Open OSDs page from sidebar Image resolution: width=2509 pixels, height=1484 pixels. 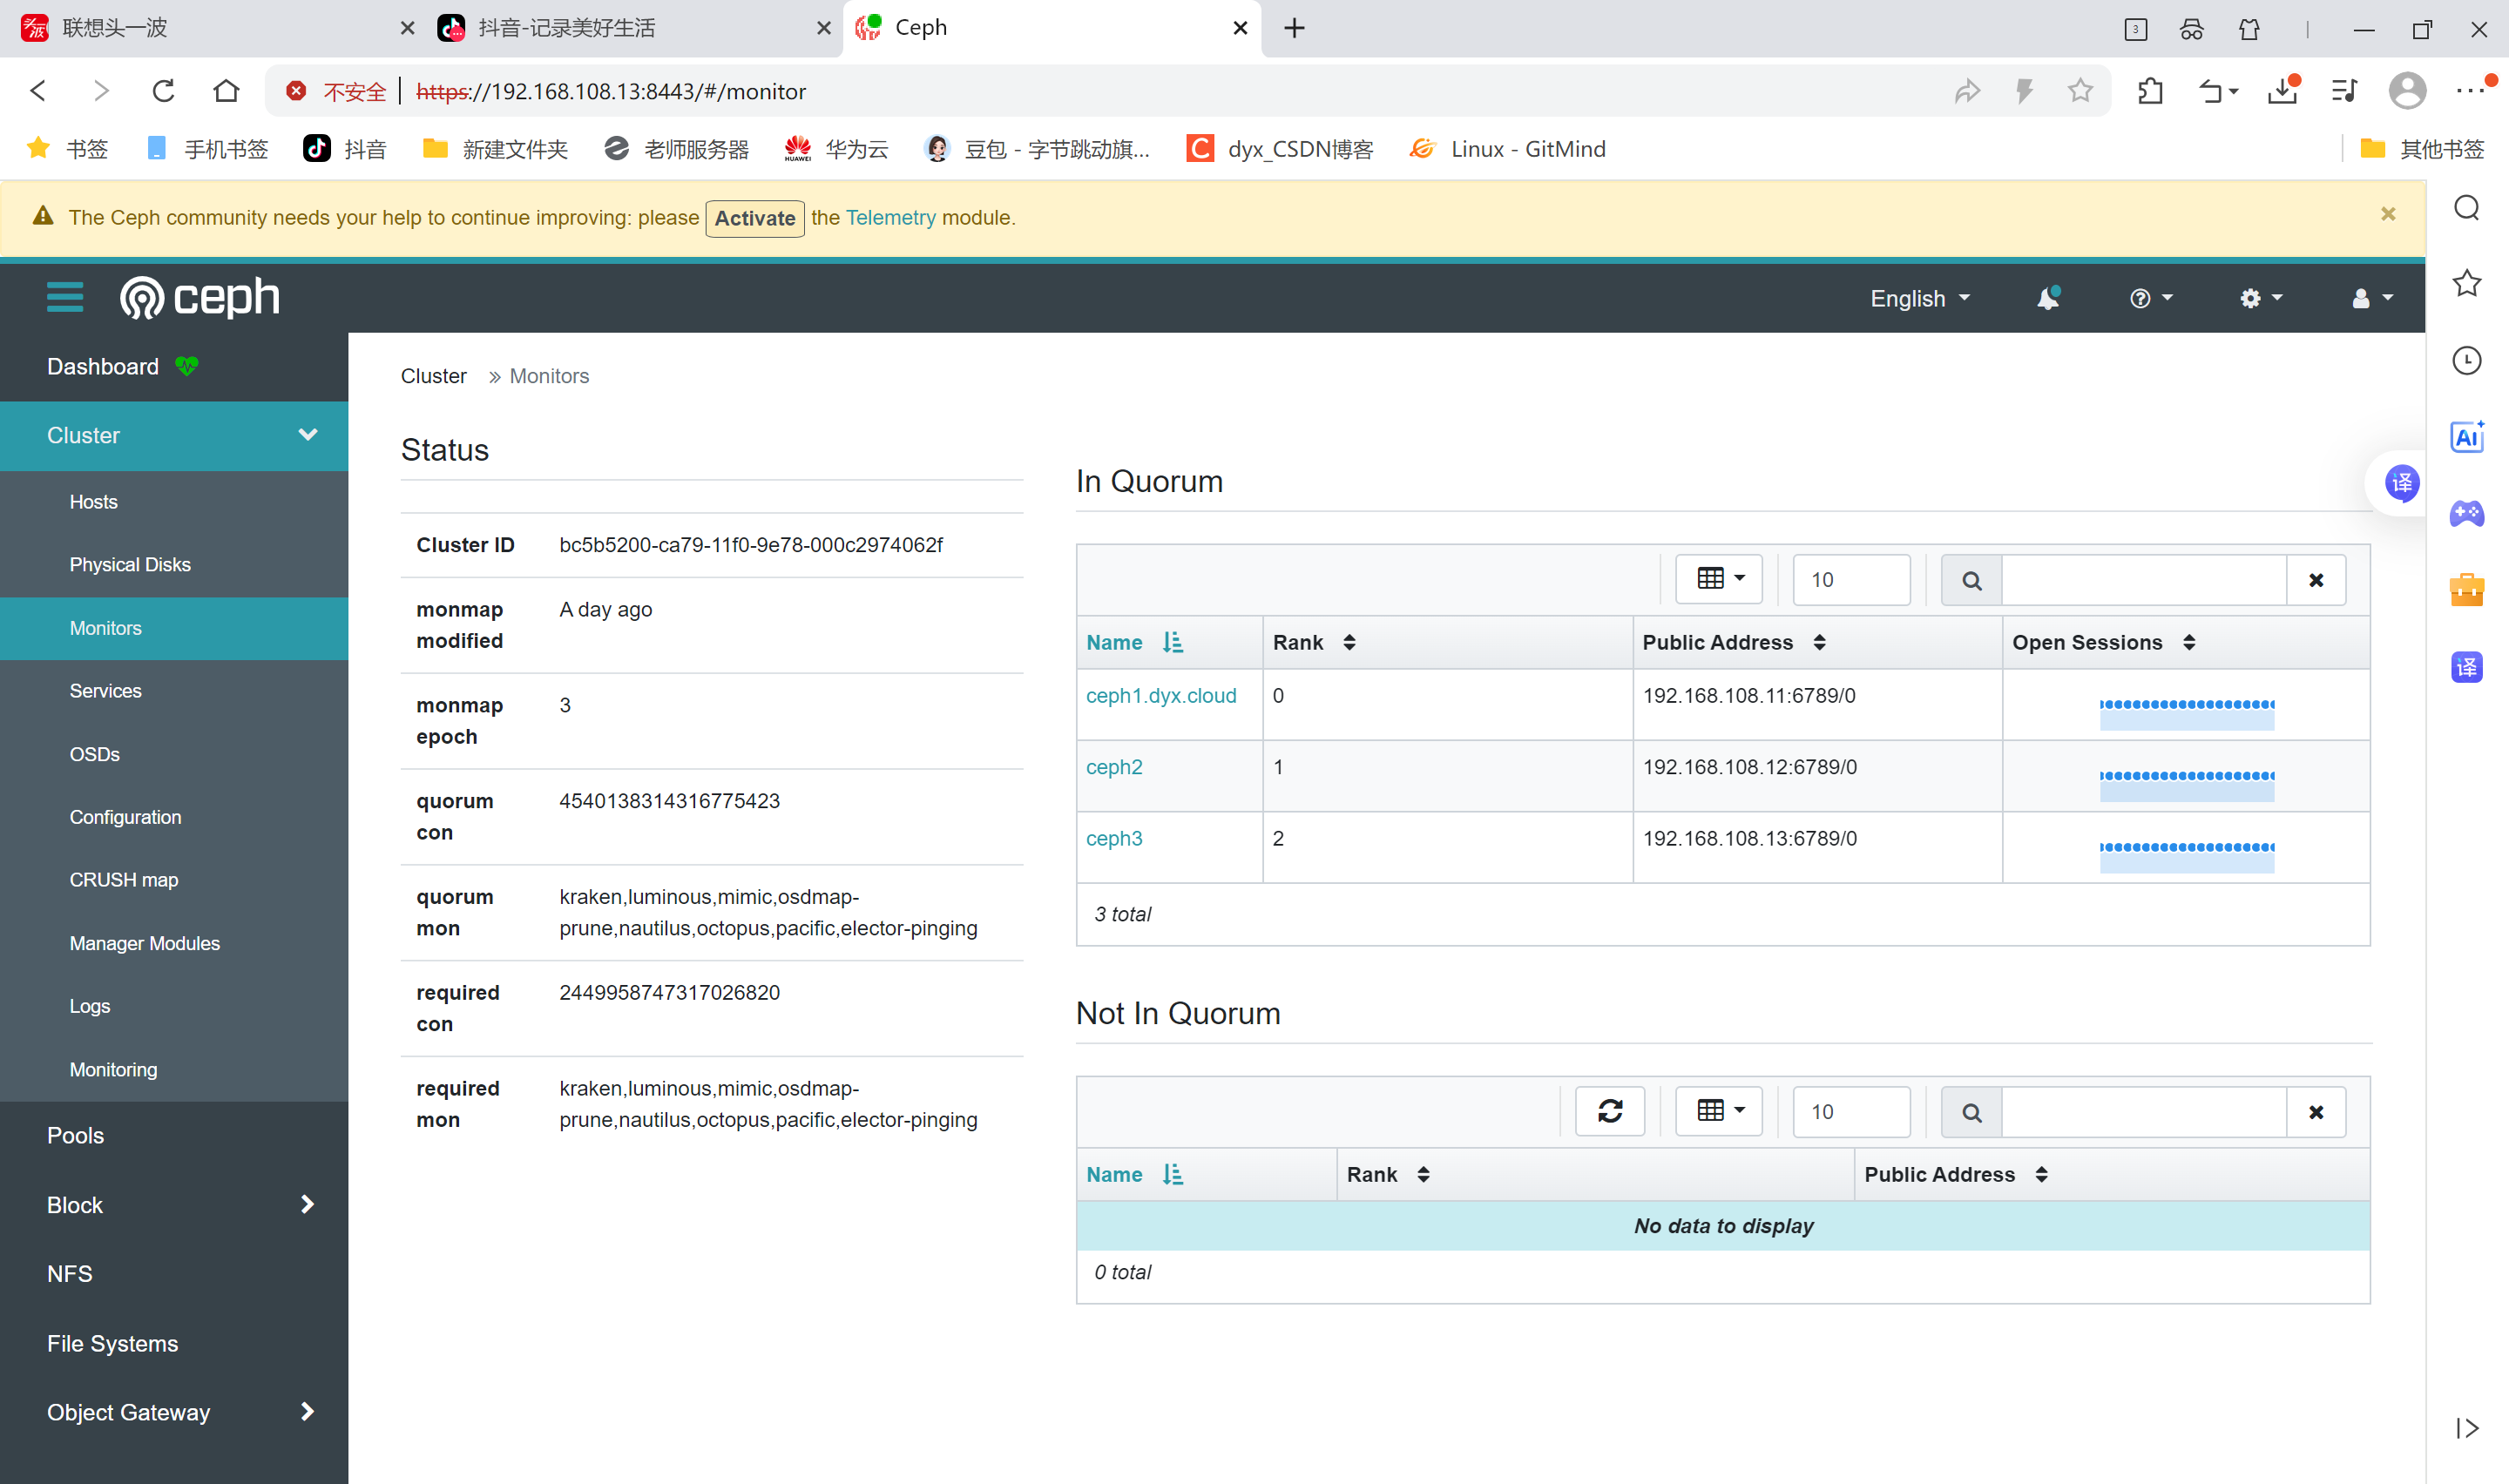pyautogui.click(x=94, y=754)
